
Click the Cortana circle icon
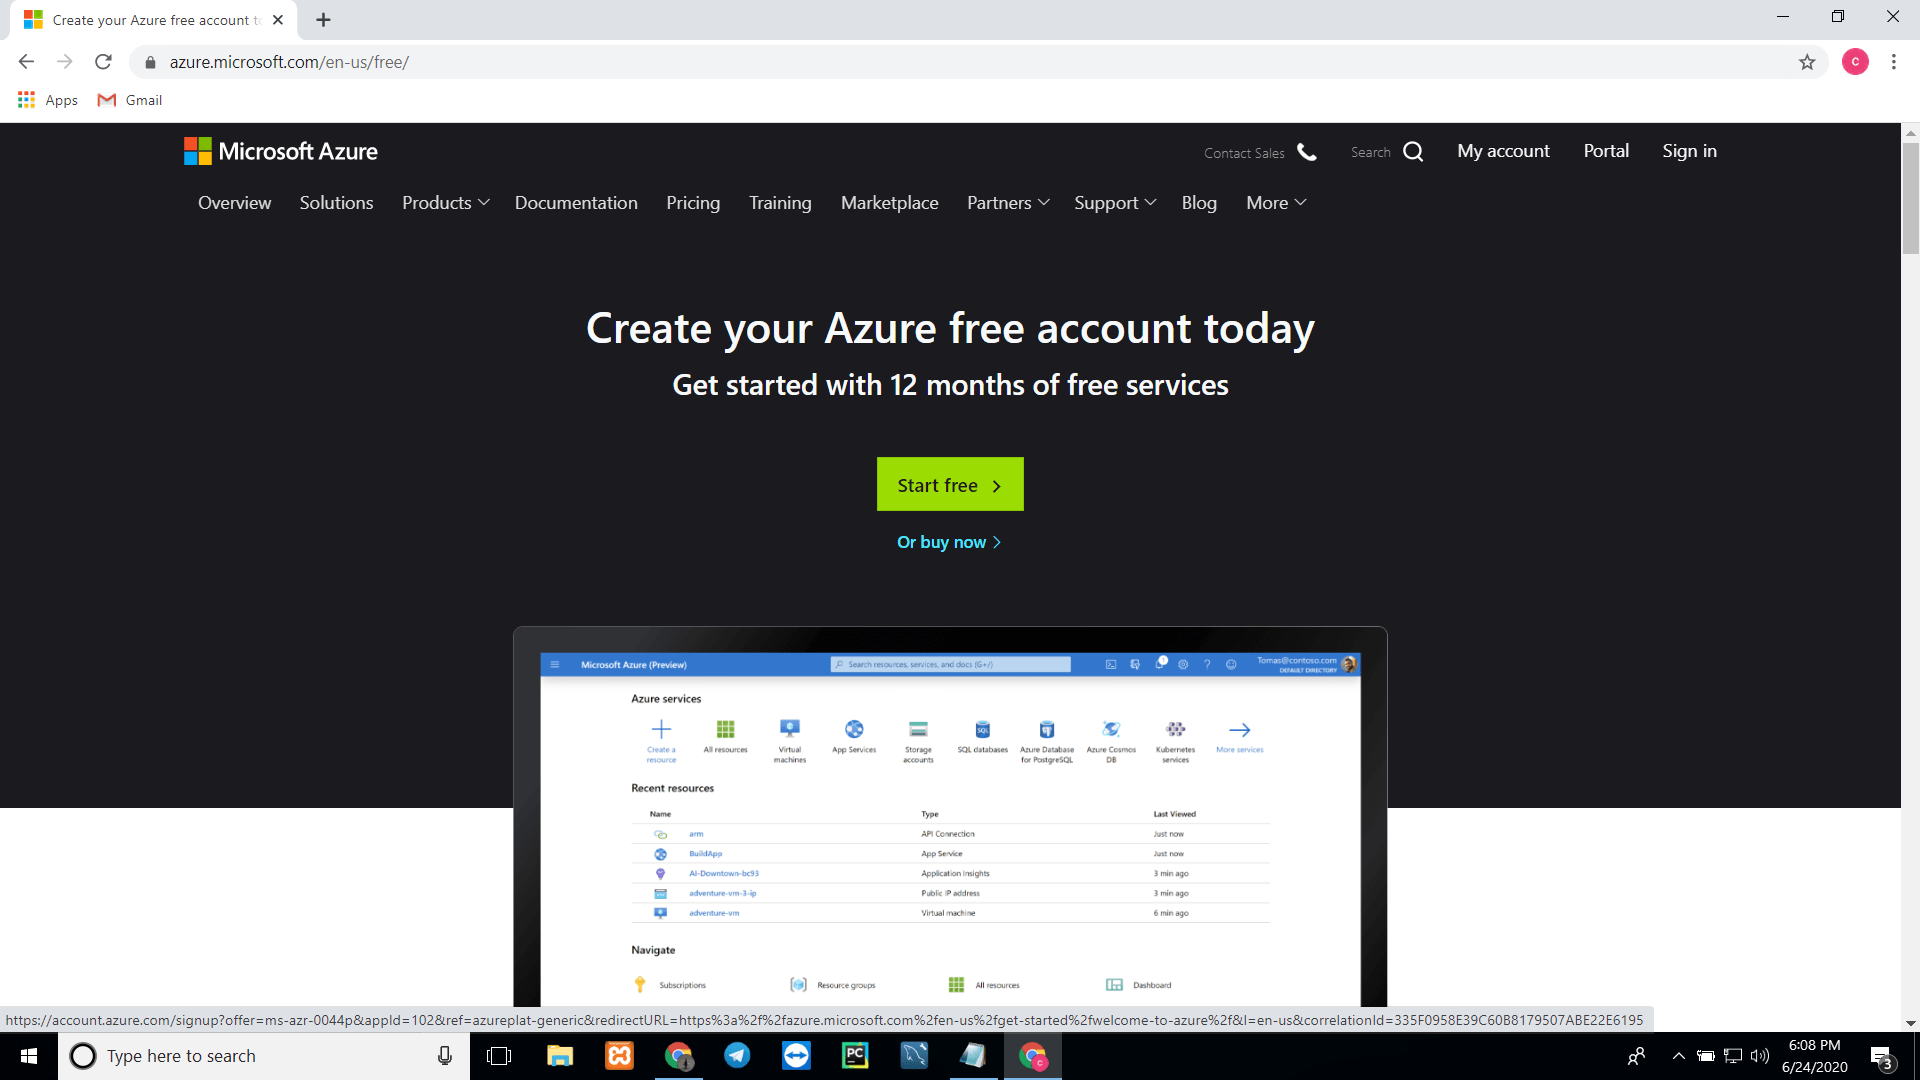pyautogui.click(x=83, y=1056)
